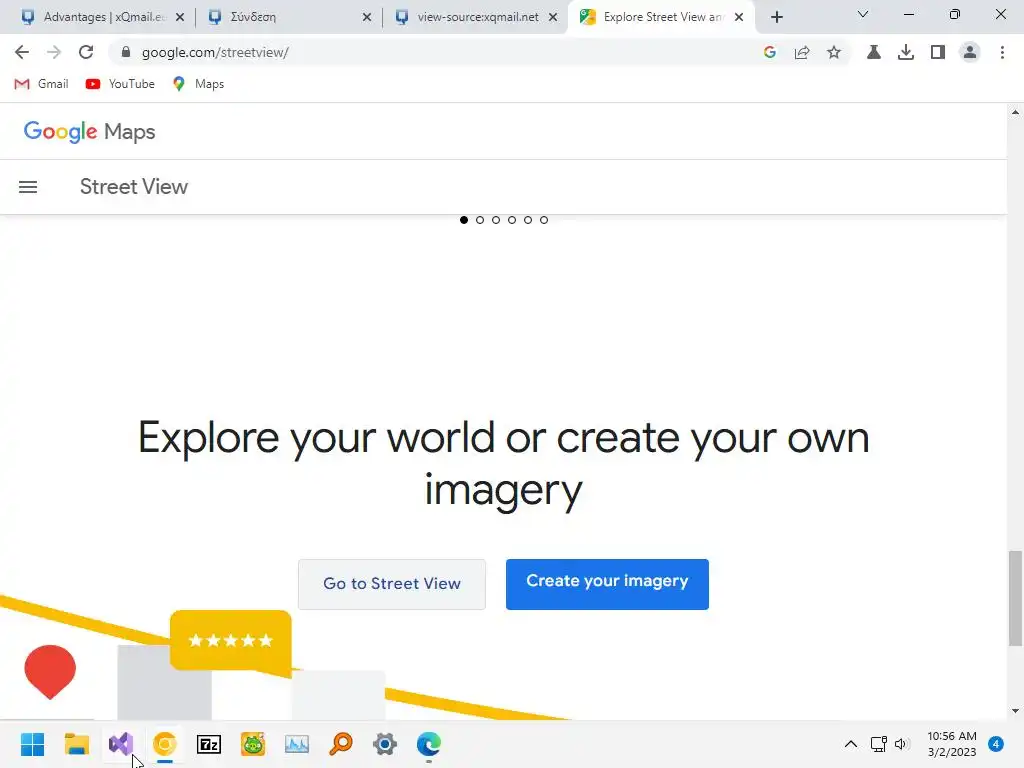Screen dimensions: 1024x768
Task: Open the network status tray icon
Action: click(878, 744)
